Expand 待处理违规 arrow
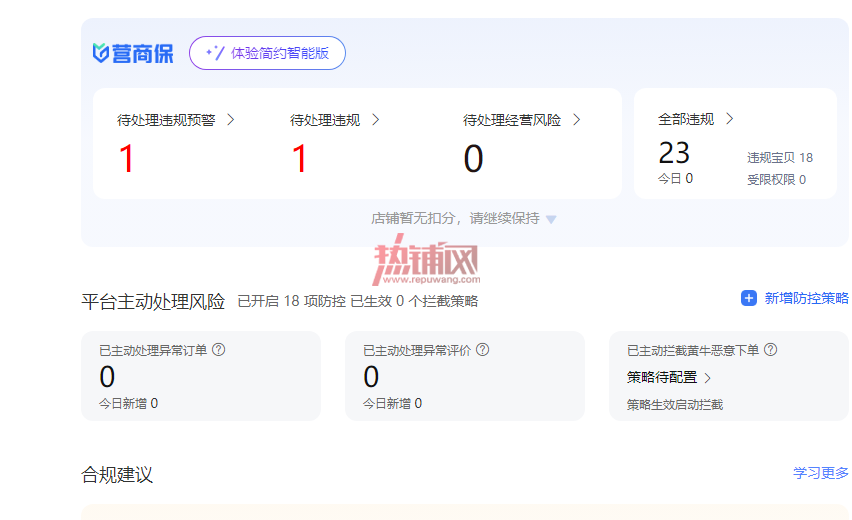The width and height of the screenshot is (852, 520). [x=375, y=120]
